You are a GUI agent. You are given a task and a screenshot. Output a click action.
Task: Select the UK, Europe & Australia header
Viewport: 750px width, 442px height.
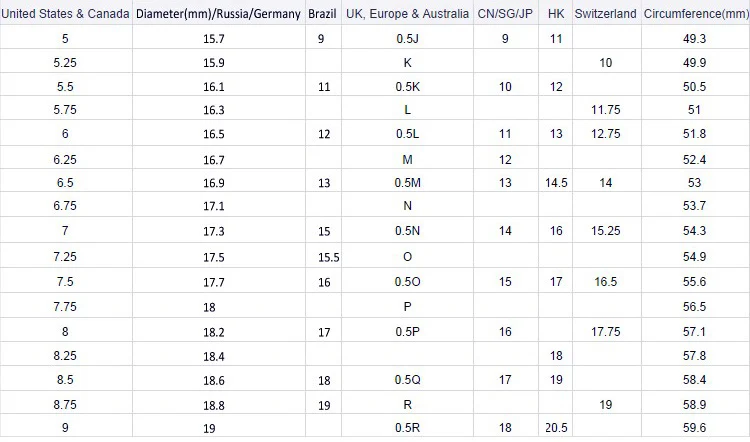pos(408,13)
